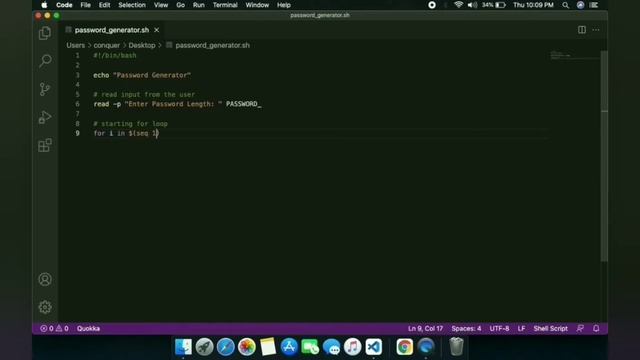The width and height of the screenshot is (640, 360).
Task: Click line 3 echo Password Generator
Action: (x=142, y=75)
